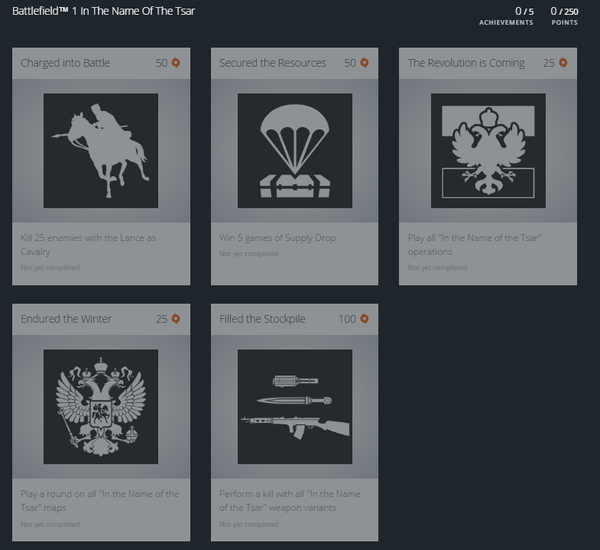Click points icon on Secured the Resources
Viewport: 600px width, 550px height.
365,63
